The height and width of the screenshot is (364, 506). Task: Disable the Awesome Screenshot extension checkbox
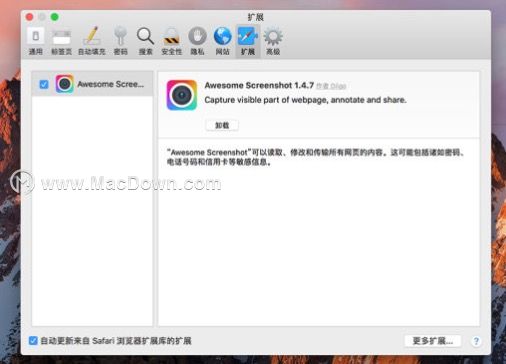44,84
